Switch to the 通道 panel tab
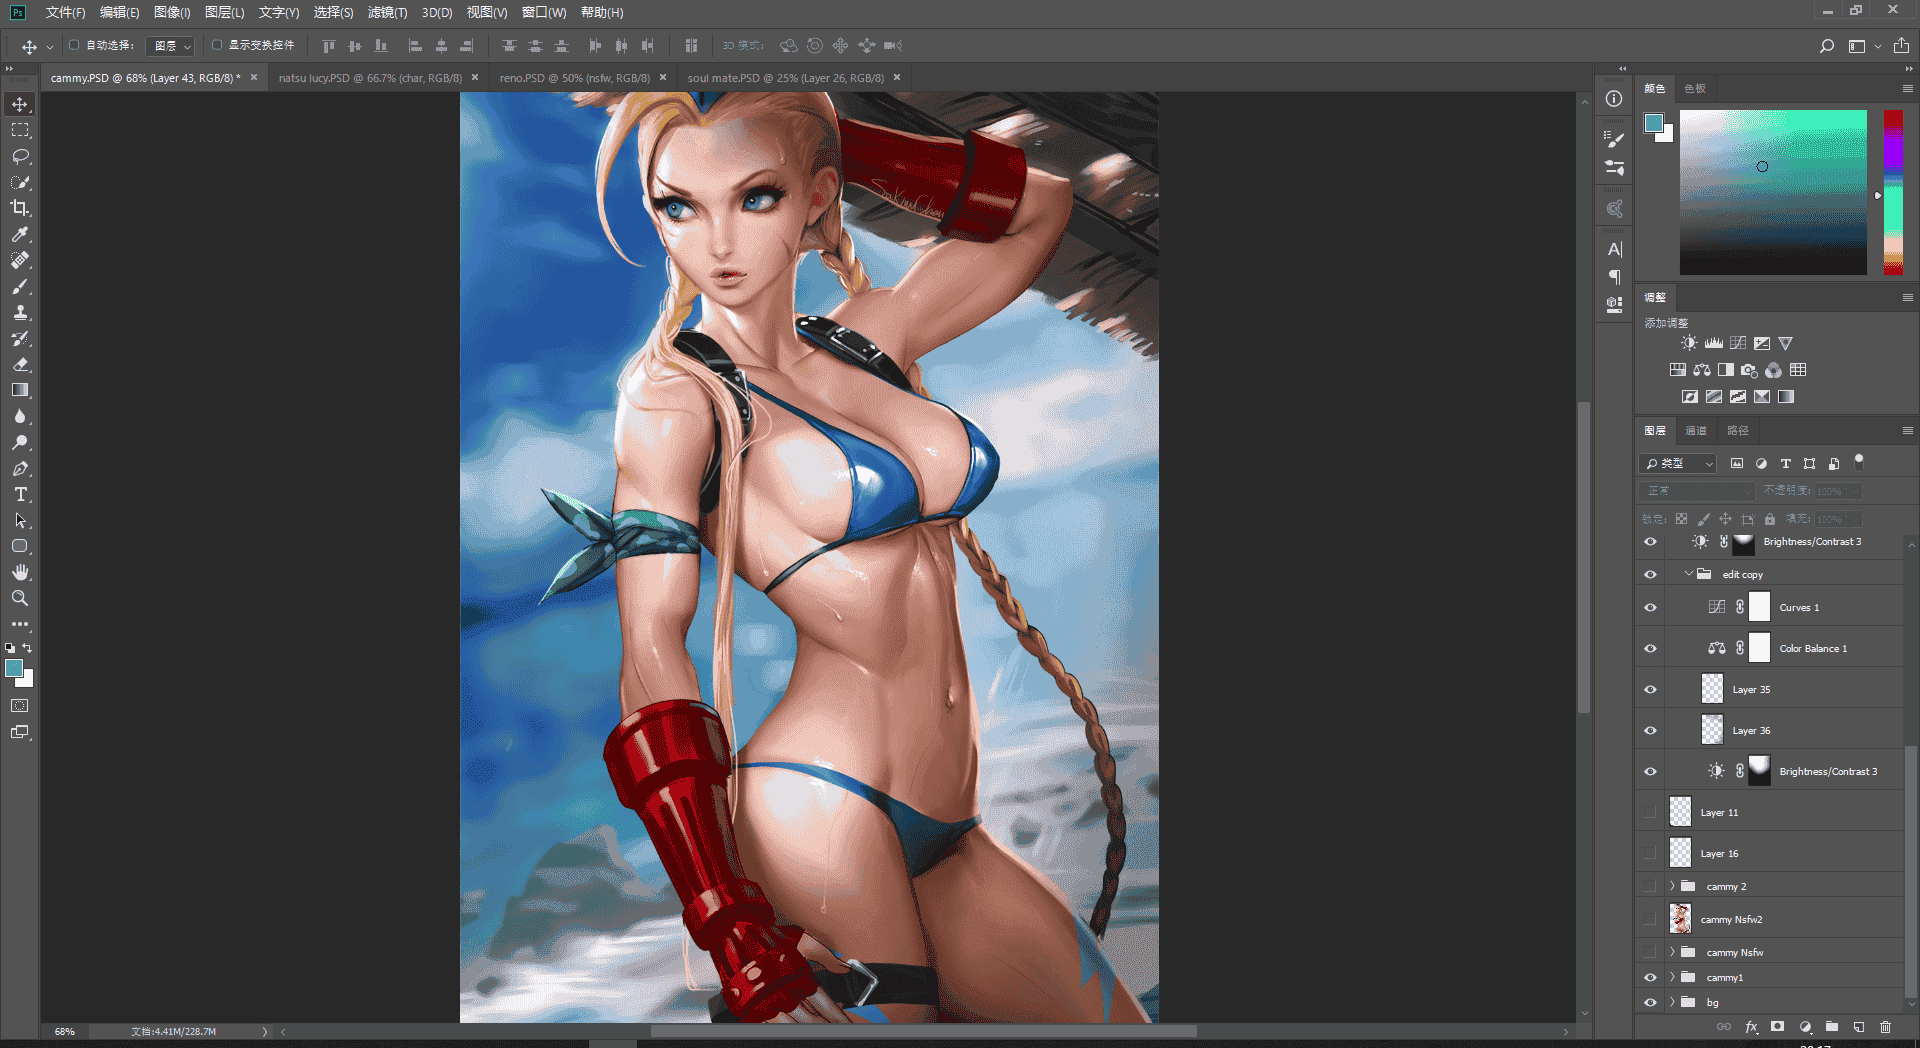Screen dimensions: 1920x1048 1696,431
